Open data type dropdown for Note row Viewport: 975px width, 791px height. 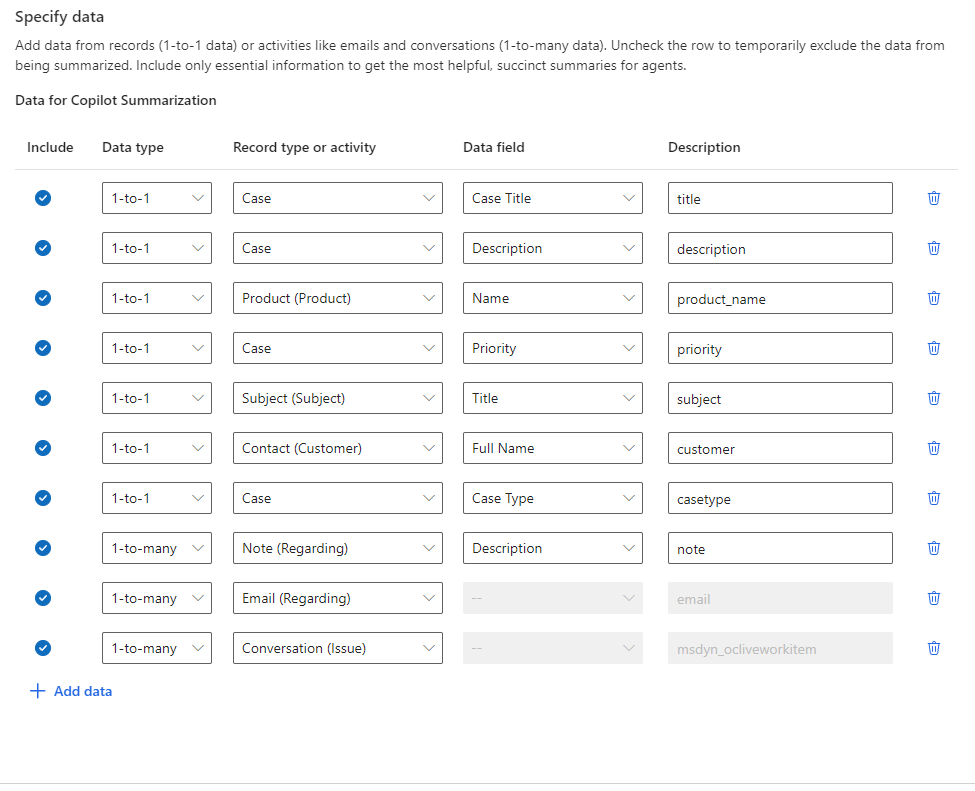click(156, 548)
